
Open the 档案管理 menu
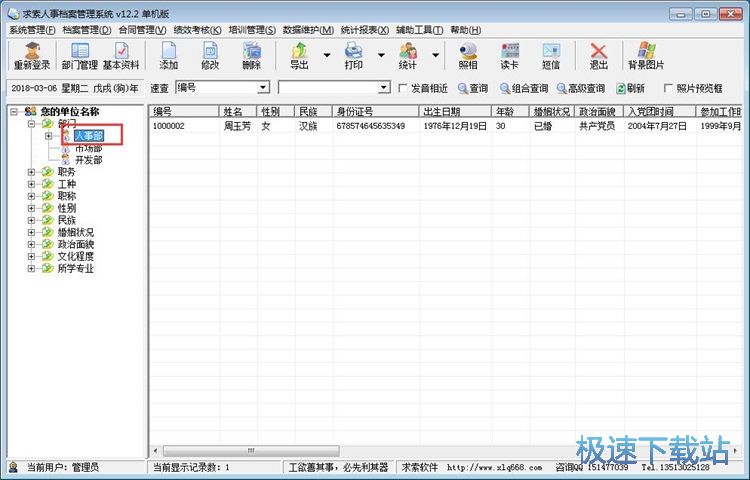coord(85,30)
